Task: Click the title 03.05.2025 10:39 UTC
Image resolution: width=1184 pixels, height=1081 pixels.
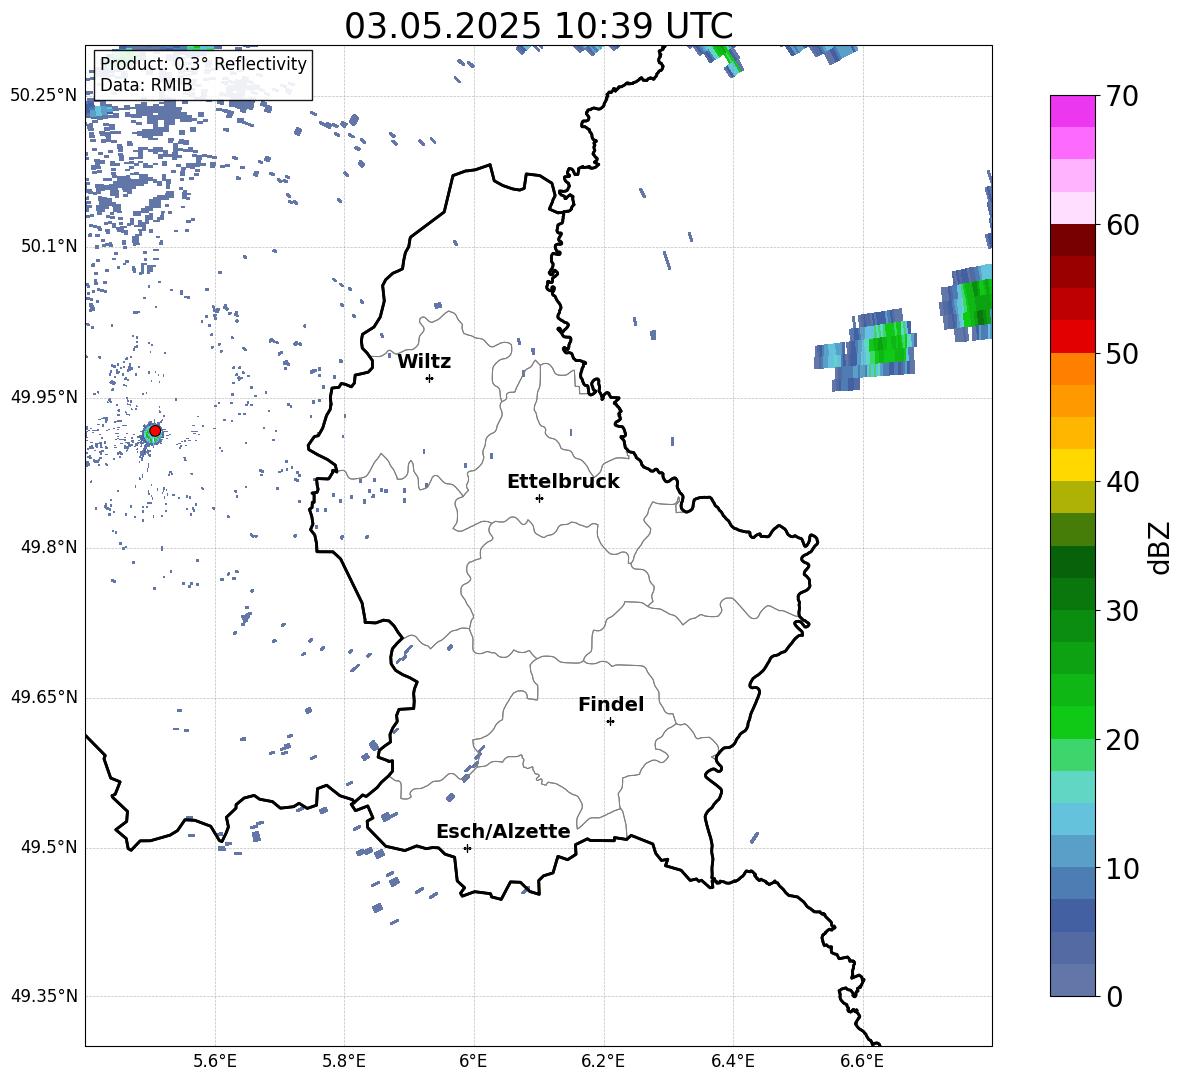Action: pyautogui.click(x=538, y=26)
